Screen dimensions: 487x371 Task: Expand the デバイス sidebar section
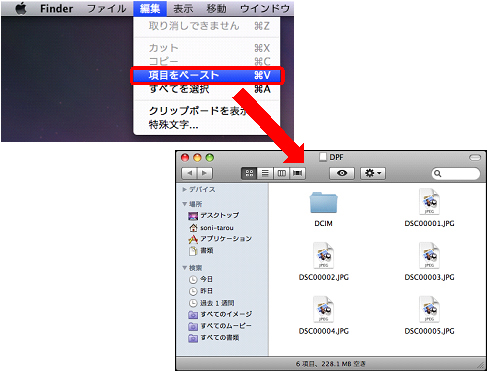(x=184, y=189)
